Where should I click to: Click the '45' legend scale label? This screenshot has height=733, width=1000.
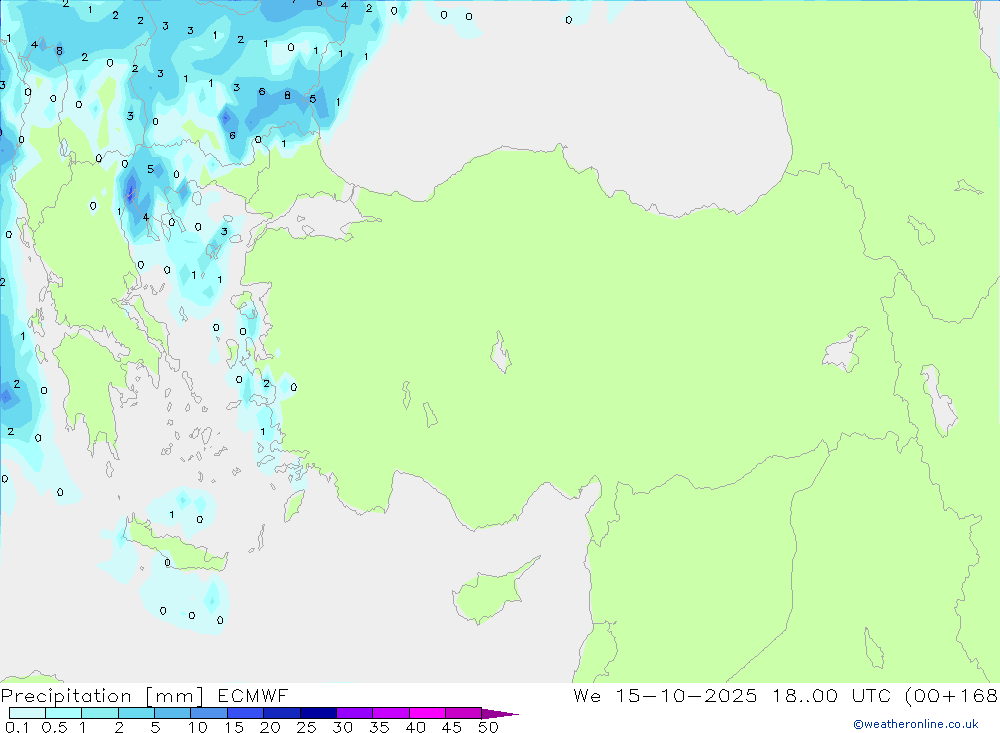tap(452, 727)
